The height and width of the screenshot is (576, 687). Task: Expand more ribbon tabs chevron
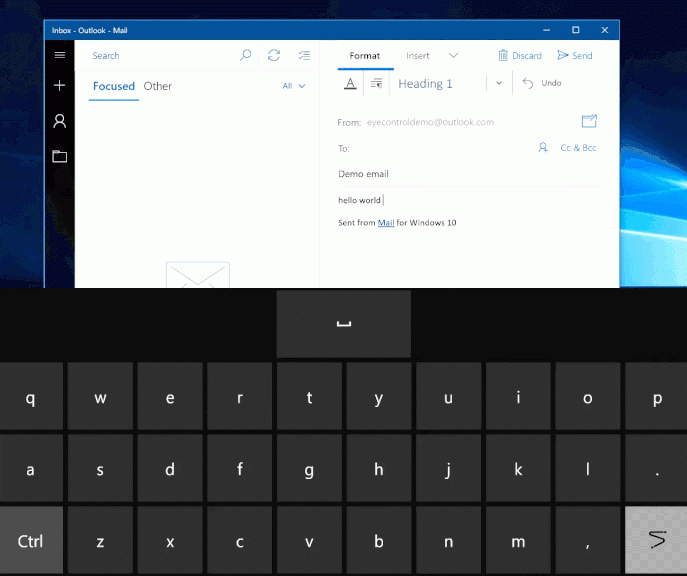(x=453, y=56)
